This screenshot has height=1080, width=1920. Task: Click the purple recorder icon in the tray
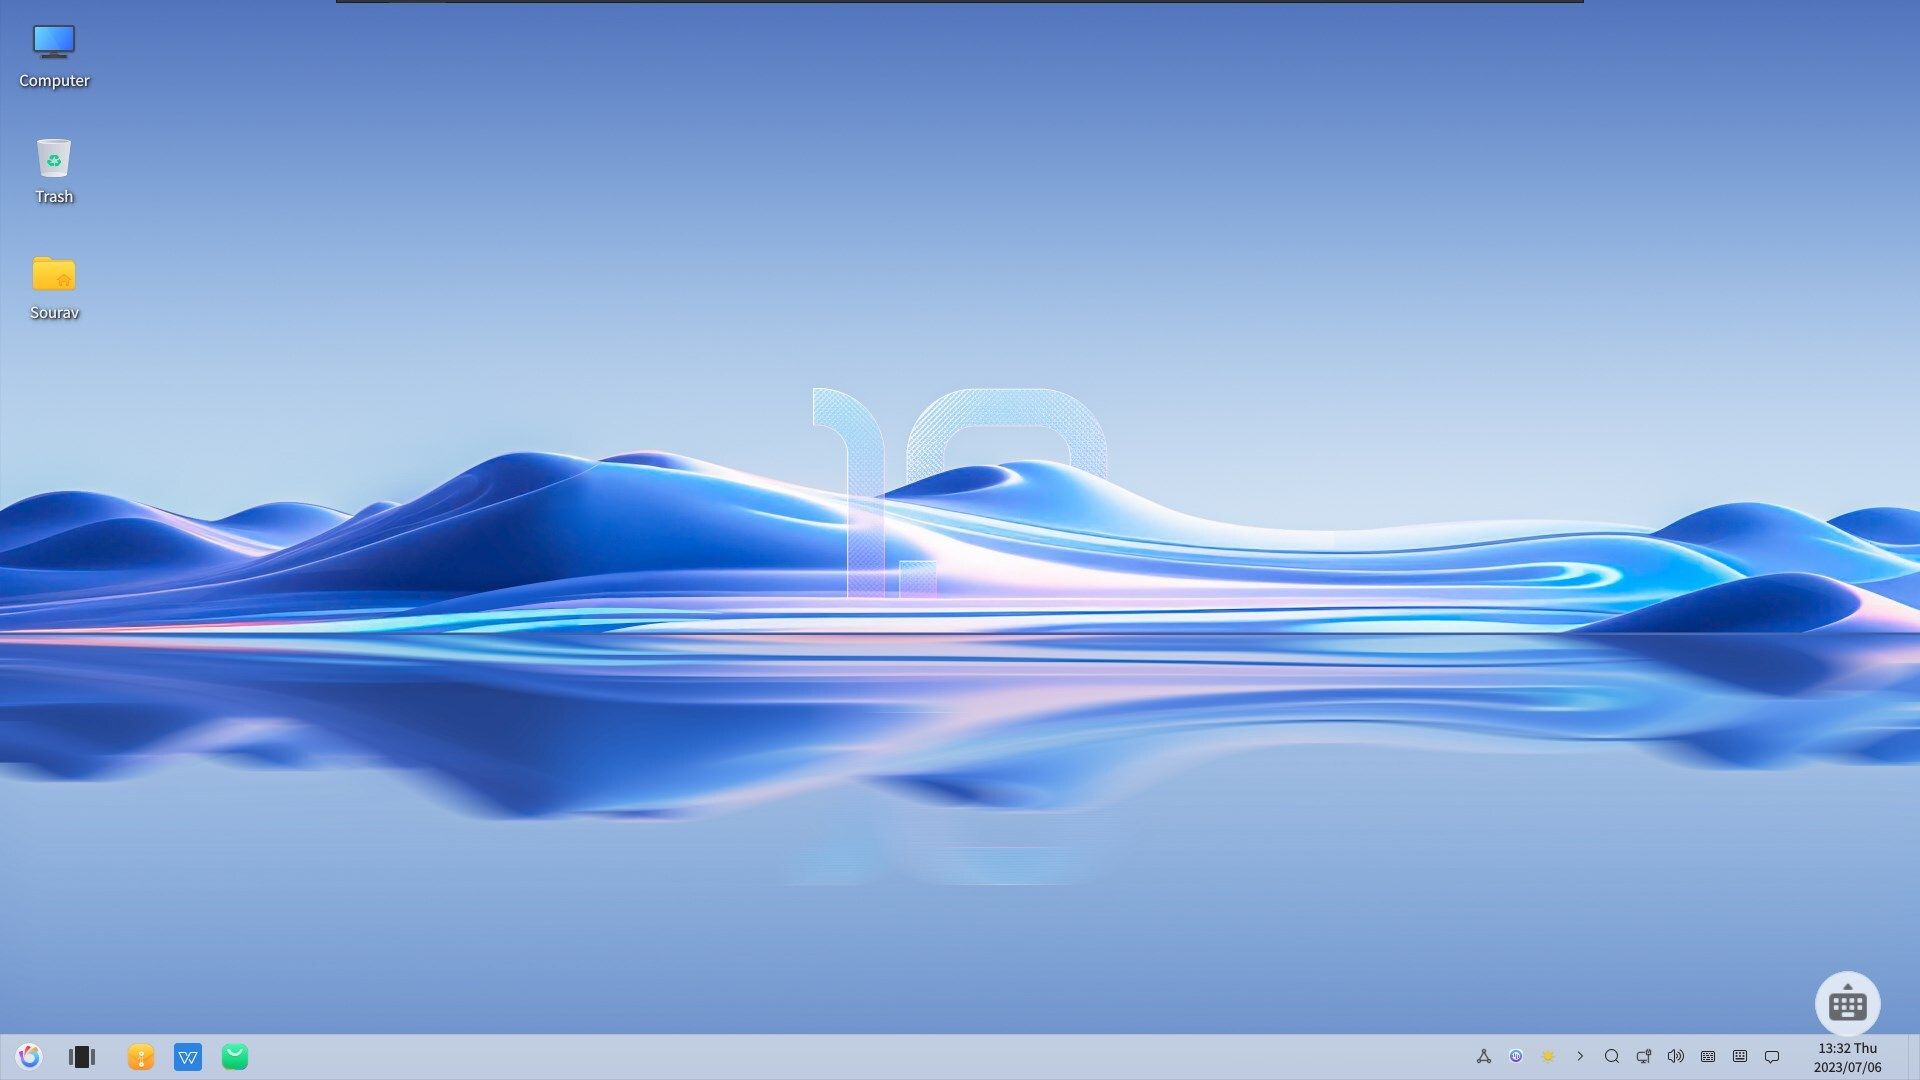pyautogui.click(x=1517, y=1056)
